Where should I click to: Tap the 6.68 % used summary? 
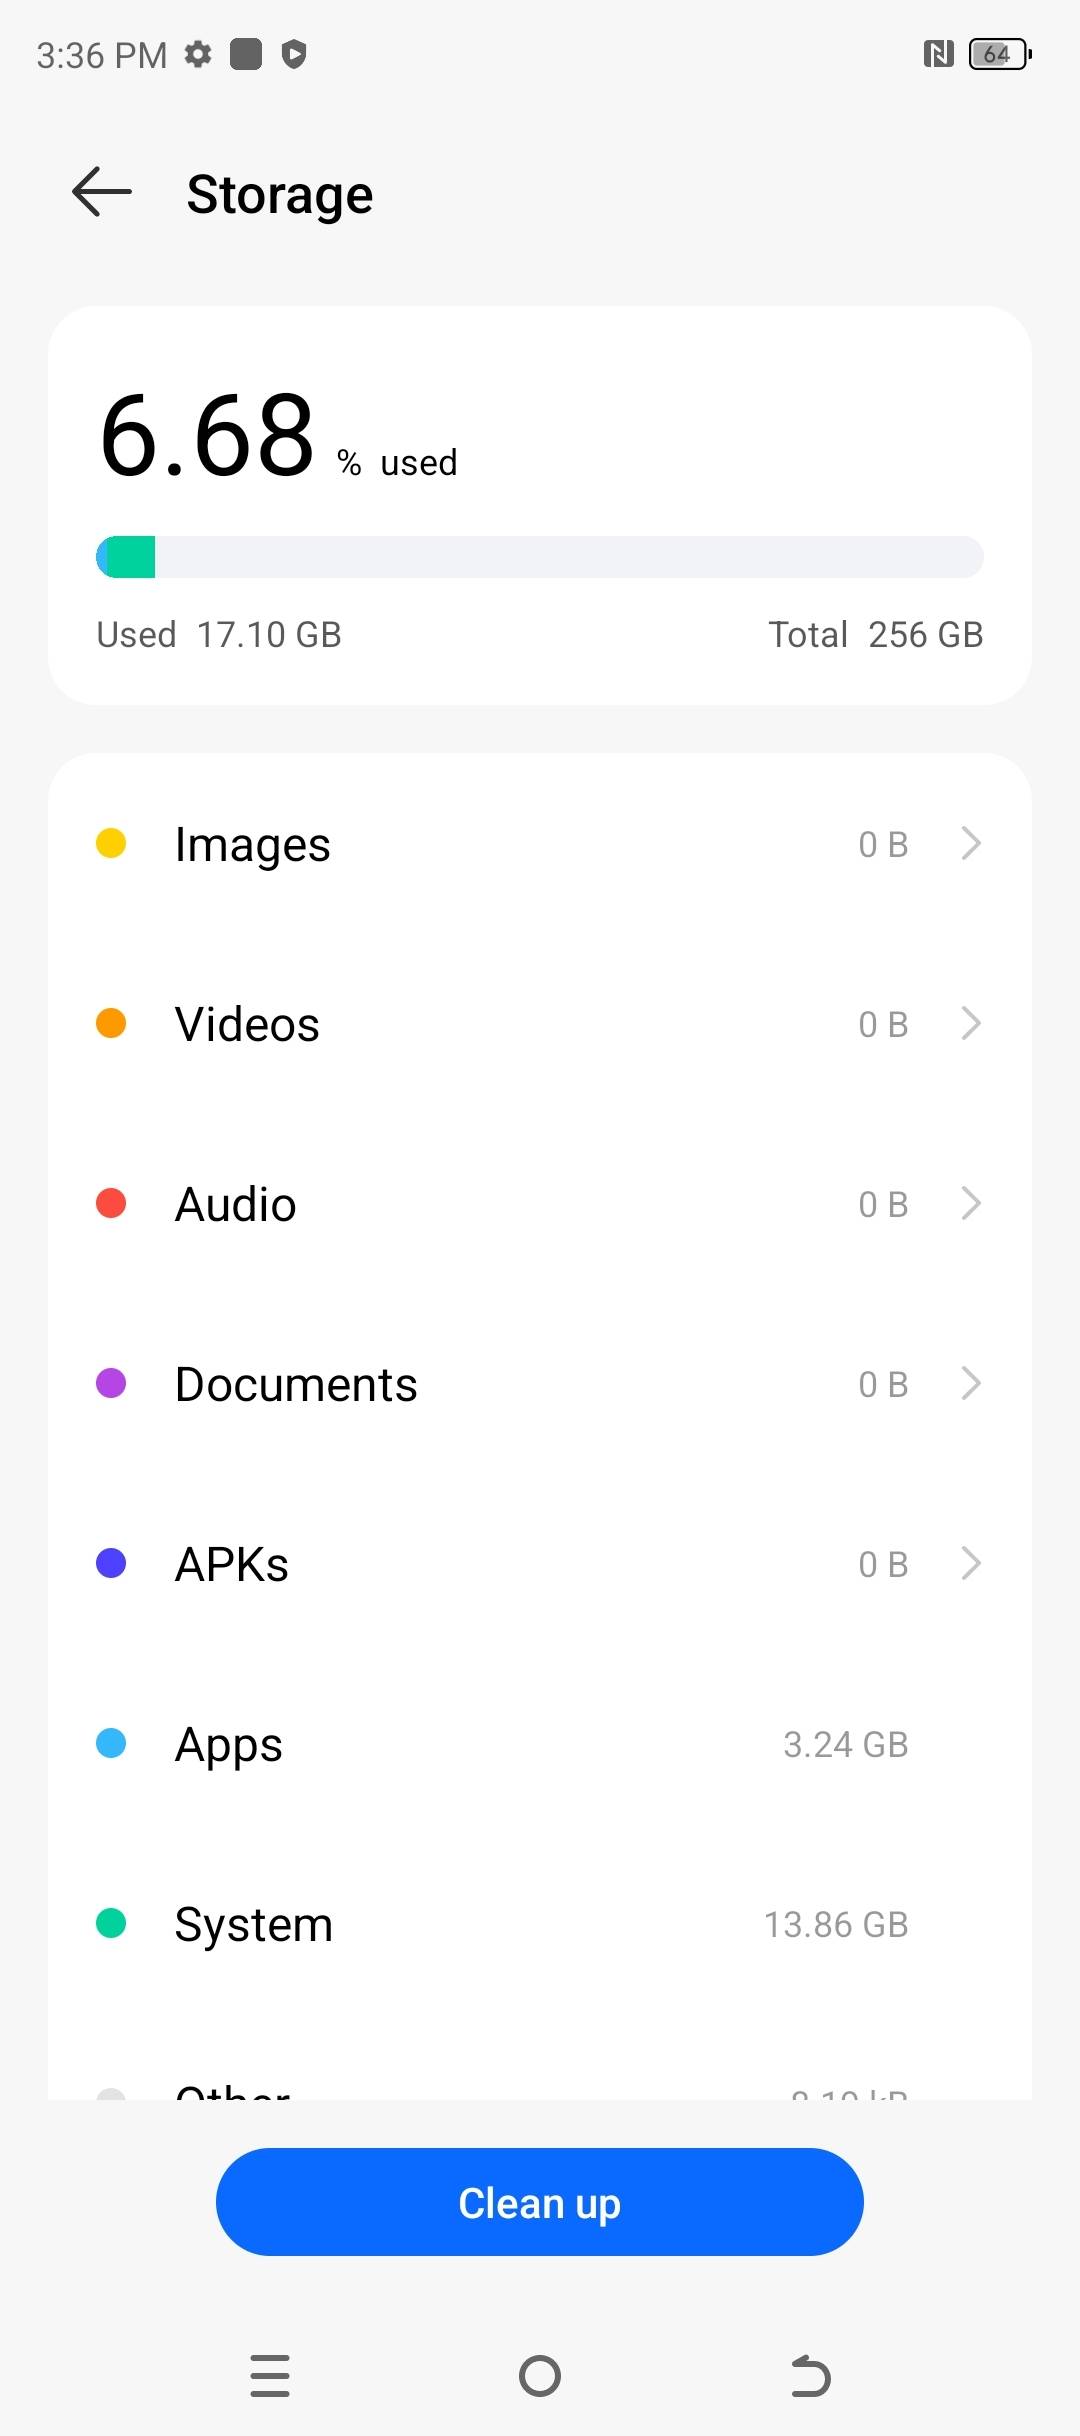(x=278, y=437)
